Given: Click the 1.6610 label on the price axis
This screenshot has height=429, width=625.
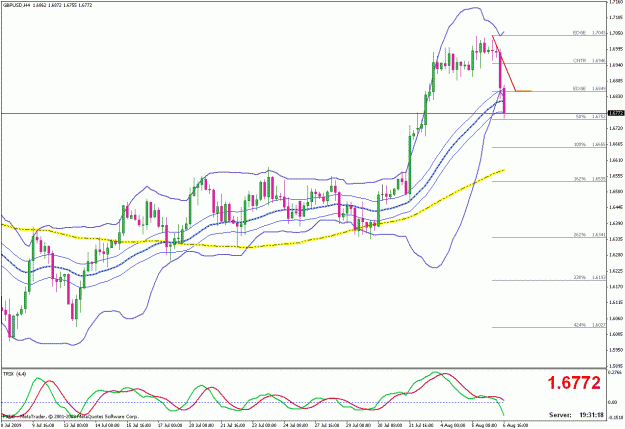Looking at the screenshot, I should [x=617, y=160].
